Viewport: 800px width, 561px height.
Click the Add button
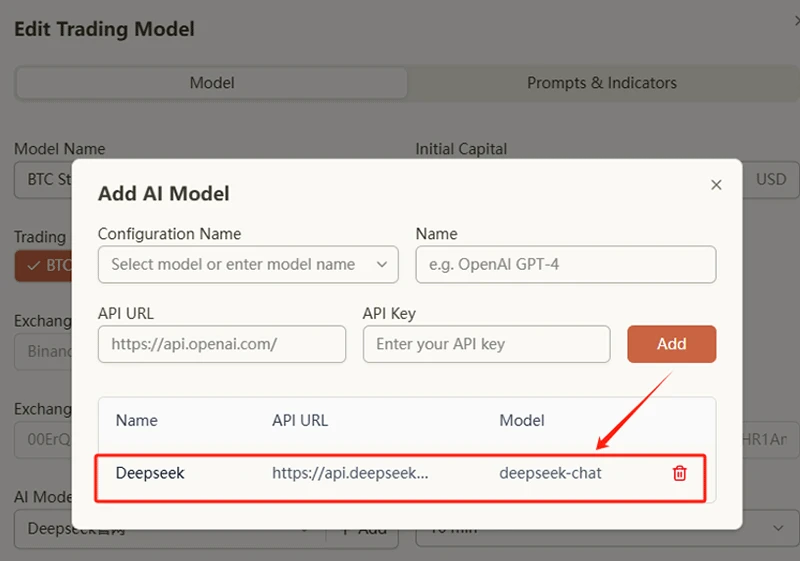click(x=671, y=344)
